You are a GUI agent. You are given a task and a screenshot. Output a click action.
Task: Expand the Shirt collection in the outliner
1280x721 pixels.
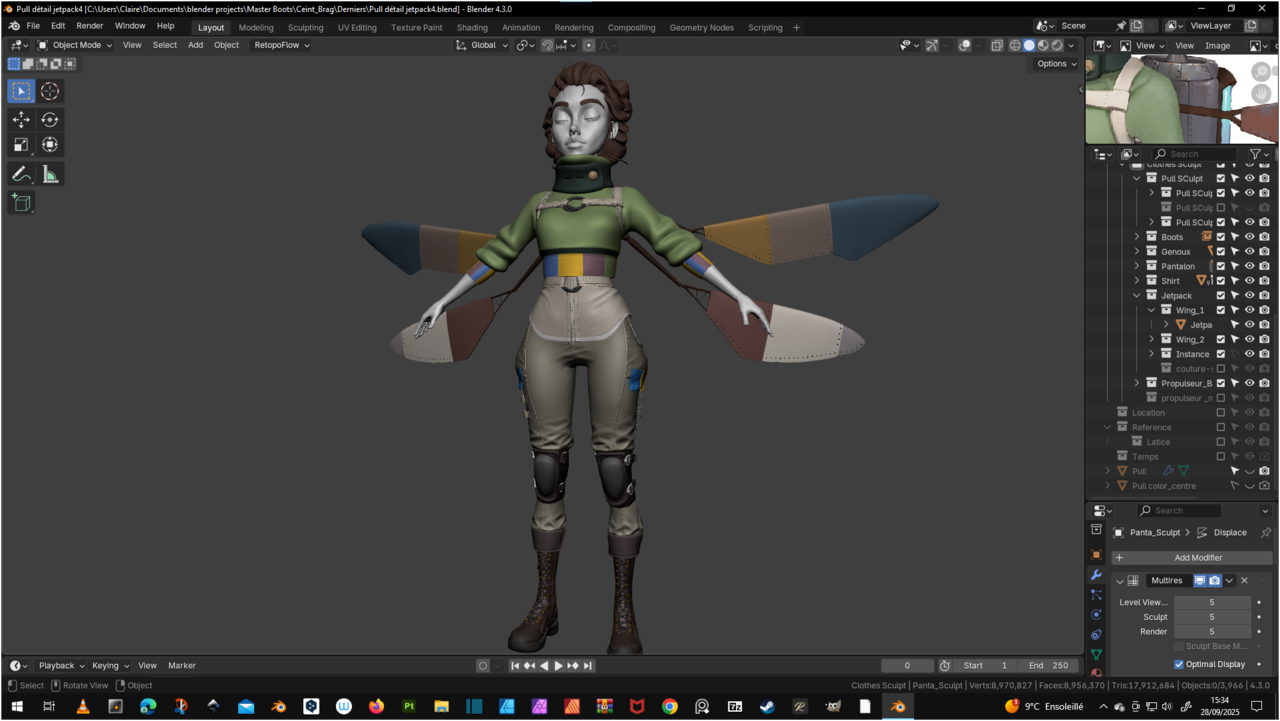coord(1137,281)
